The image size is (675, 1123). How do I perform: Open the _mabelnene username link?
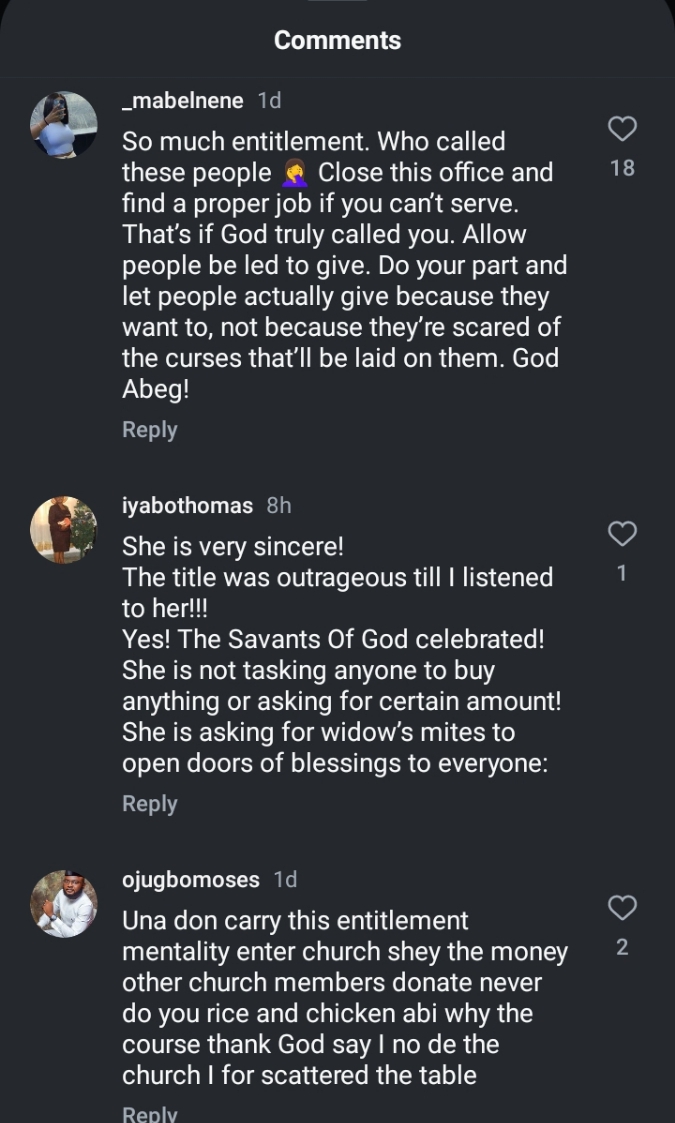point(182,100)
